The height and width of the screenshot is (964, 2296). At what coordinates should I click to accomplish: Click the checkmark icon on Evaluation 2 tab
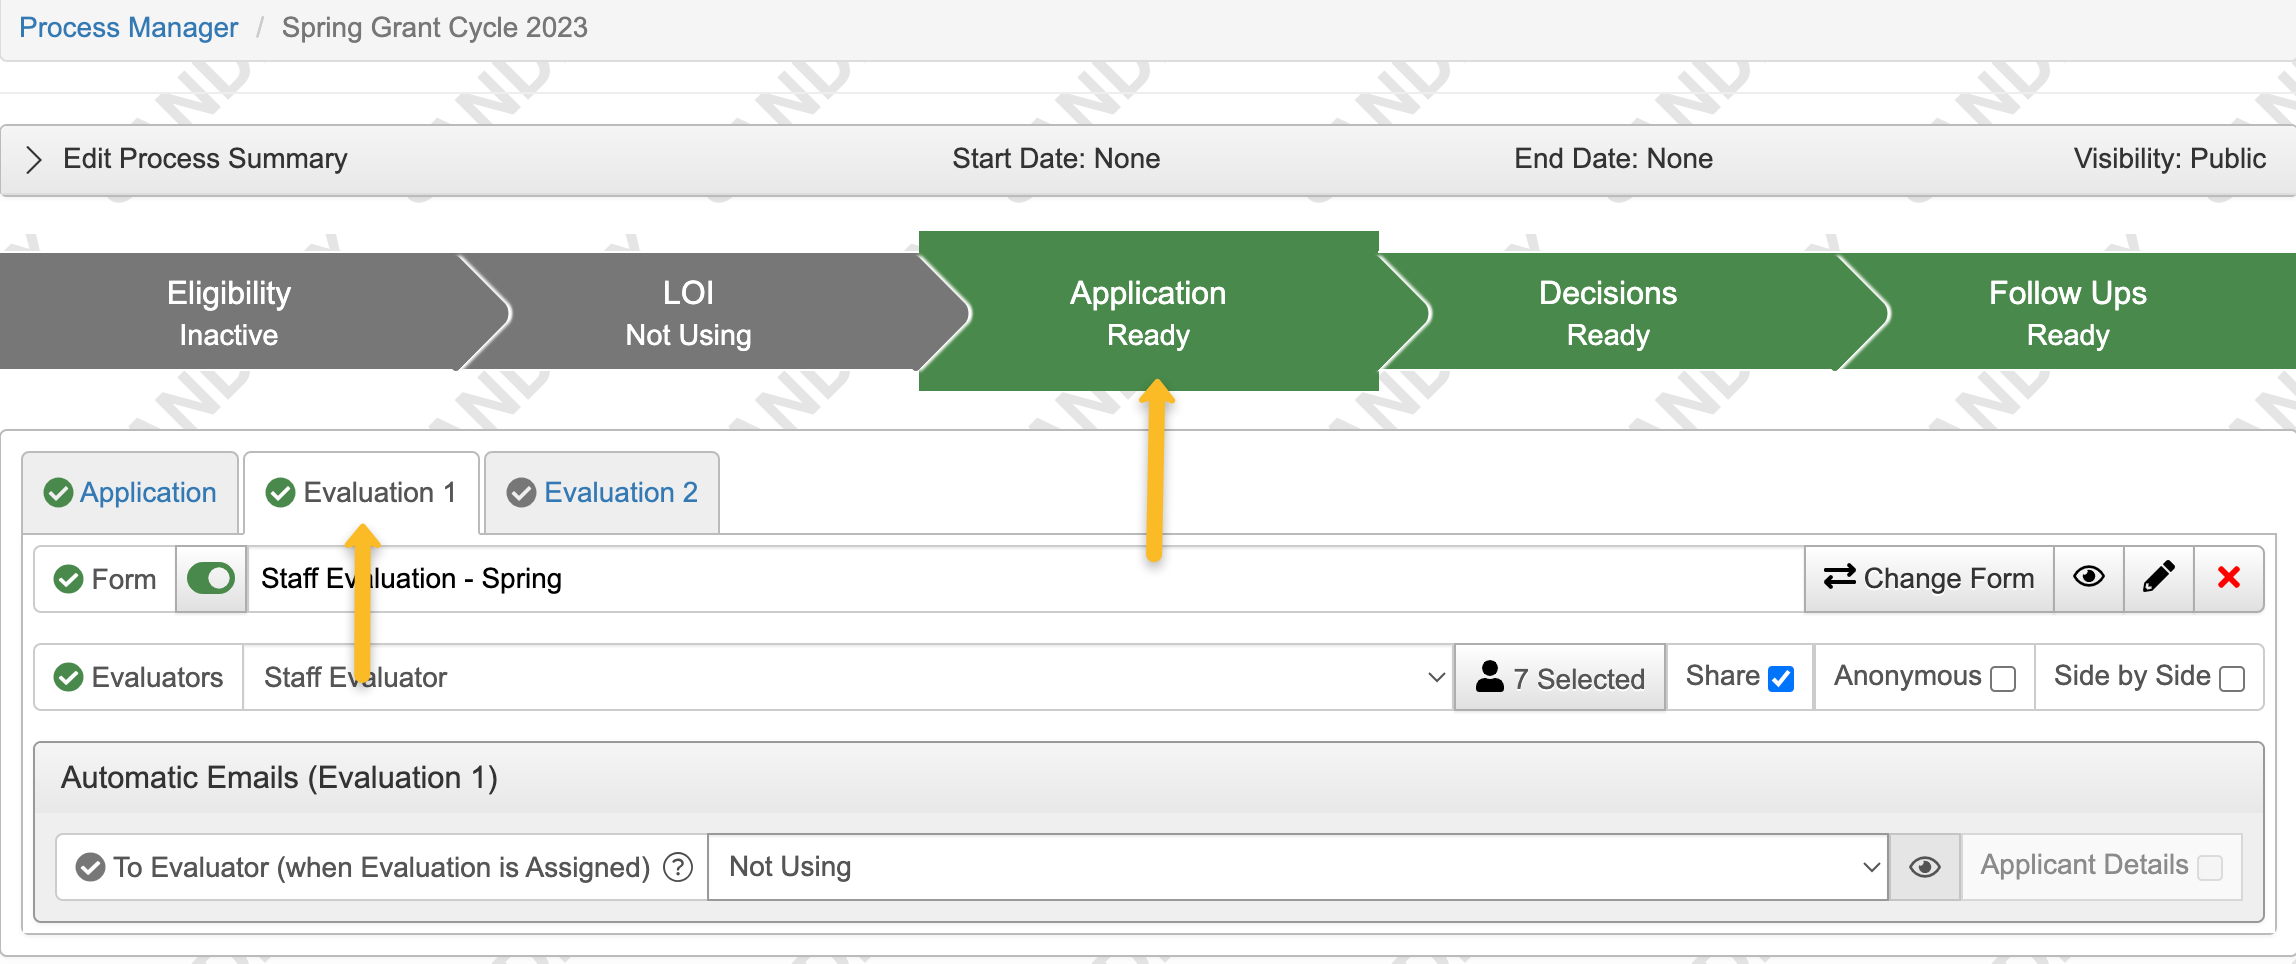(520, 492)
